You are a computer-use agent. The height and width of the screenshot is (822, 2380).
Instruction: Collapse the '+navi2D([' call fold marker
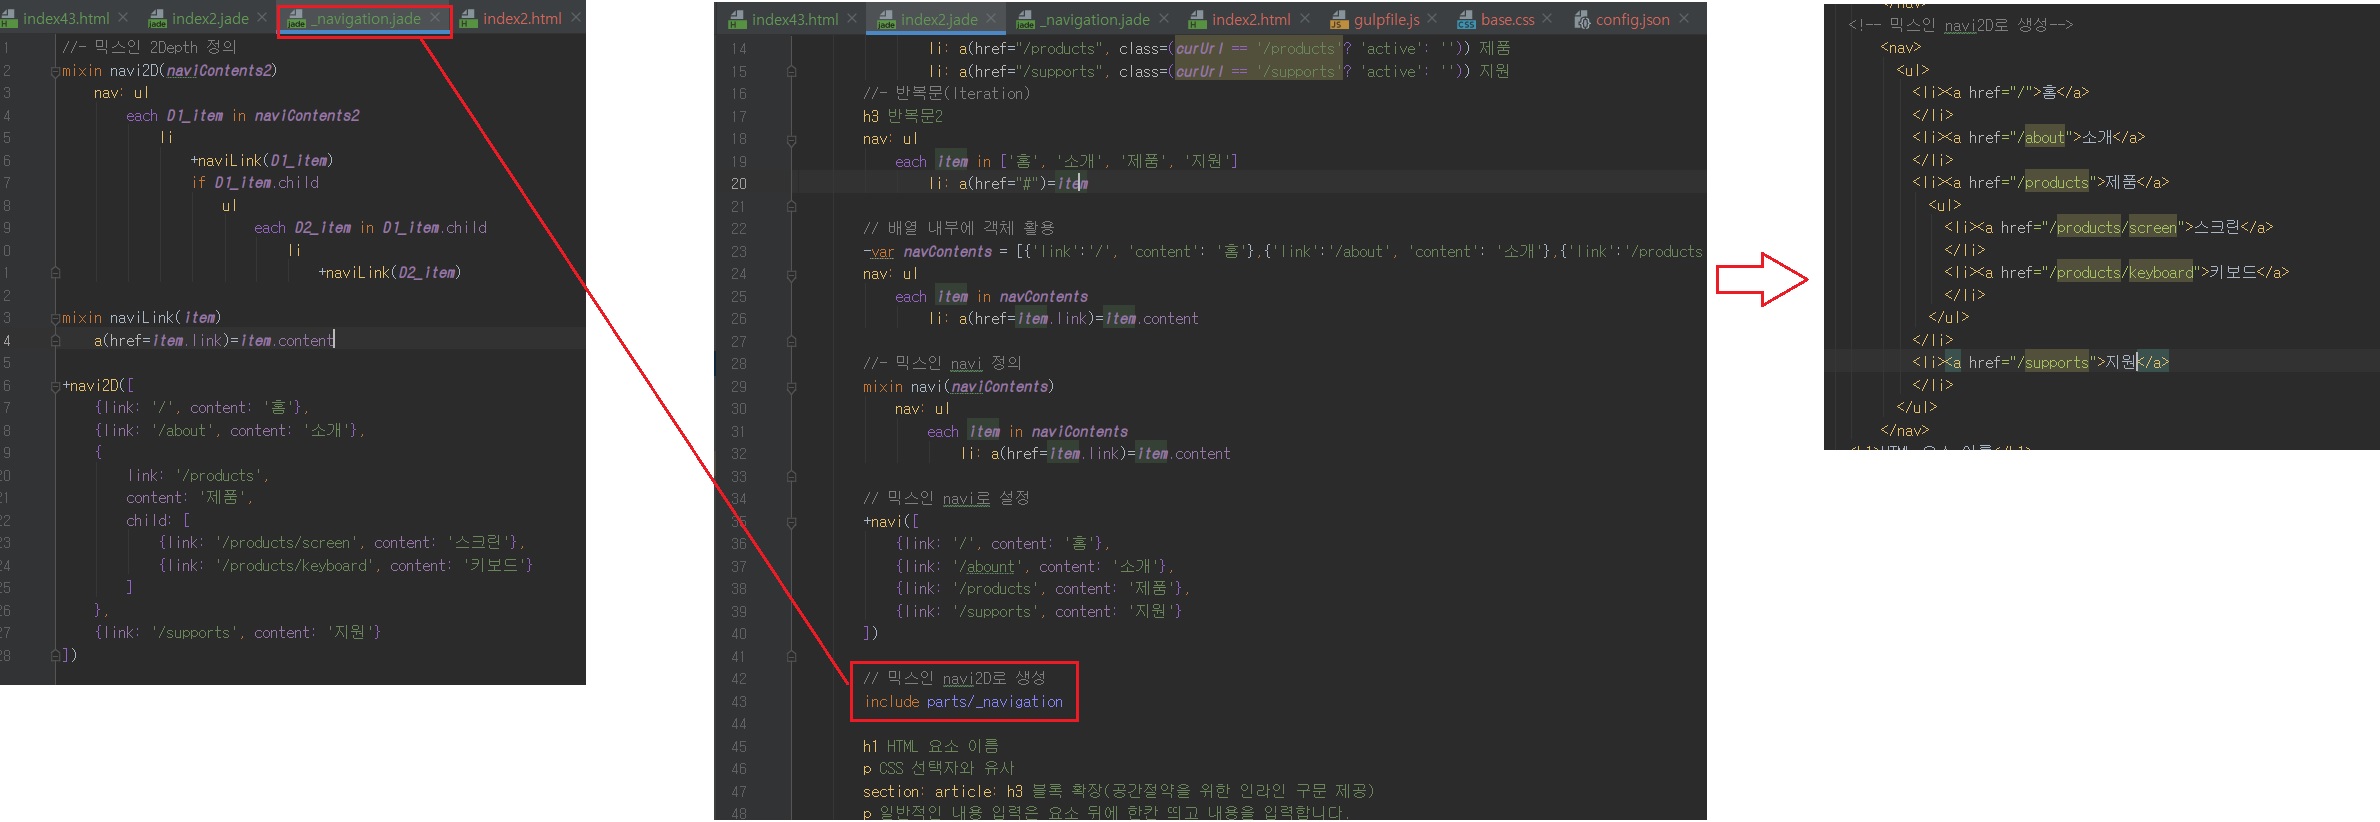56,386
